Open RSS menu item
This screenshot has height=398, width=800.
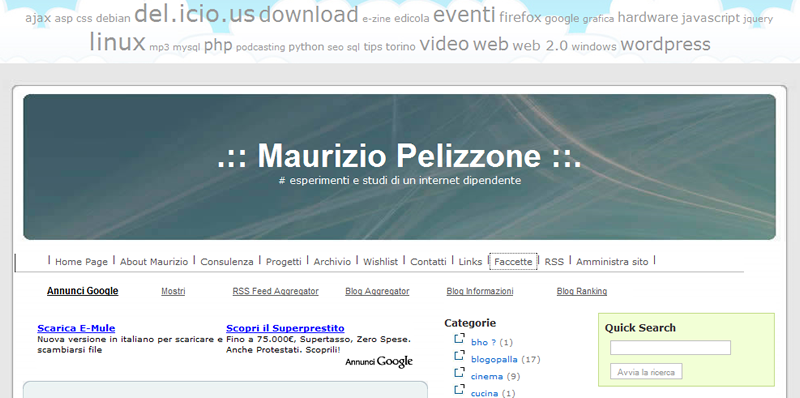(554, 262)
